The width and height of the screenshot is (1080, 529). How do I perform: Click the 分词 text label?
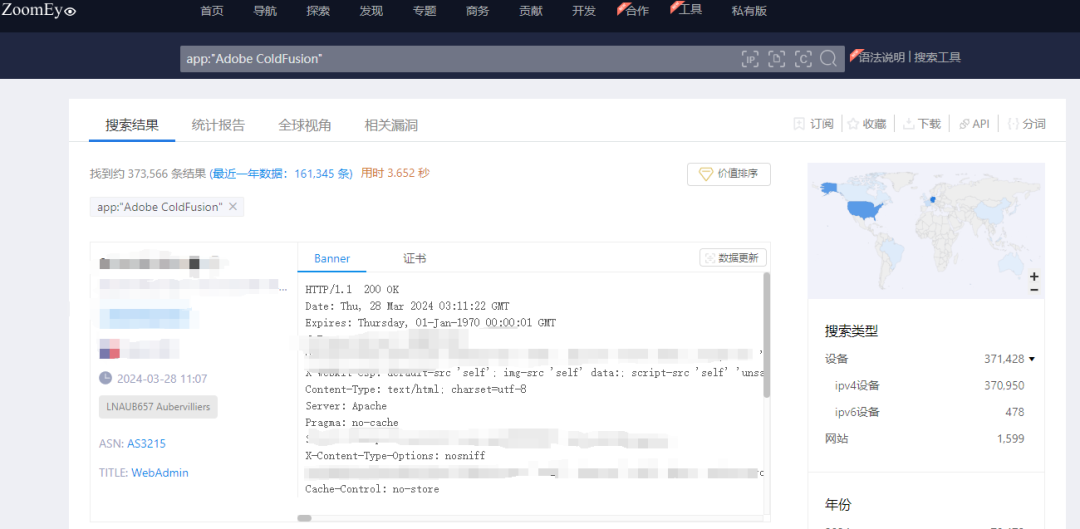tap(1035, 124)
